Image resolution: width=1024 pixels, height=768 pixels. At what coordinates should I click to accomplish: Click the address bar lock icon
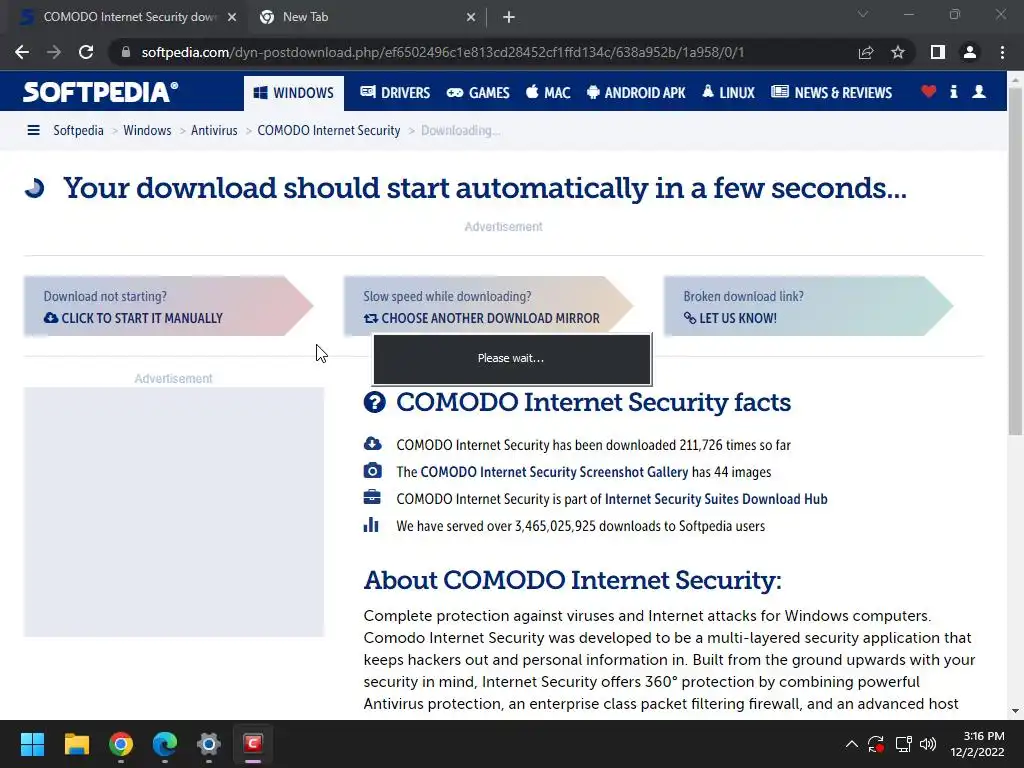(x=125, y=52)
